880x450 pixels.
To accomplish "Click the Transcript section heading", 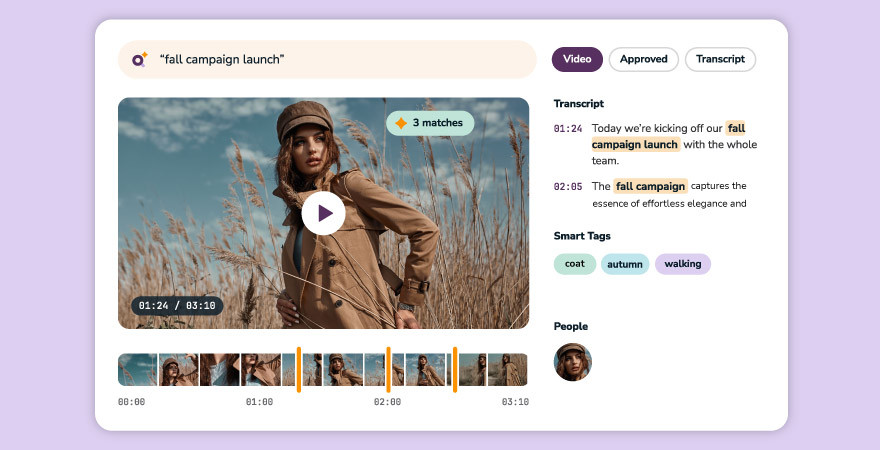I will click(579, 103).
